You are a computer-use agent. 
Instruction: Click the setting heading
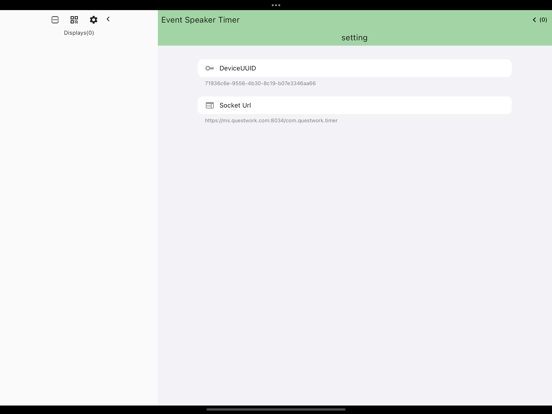355,38
